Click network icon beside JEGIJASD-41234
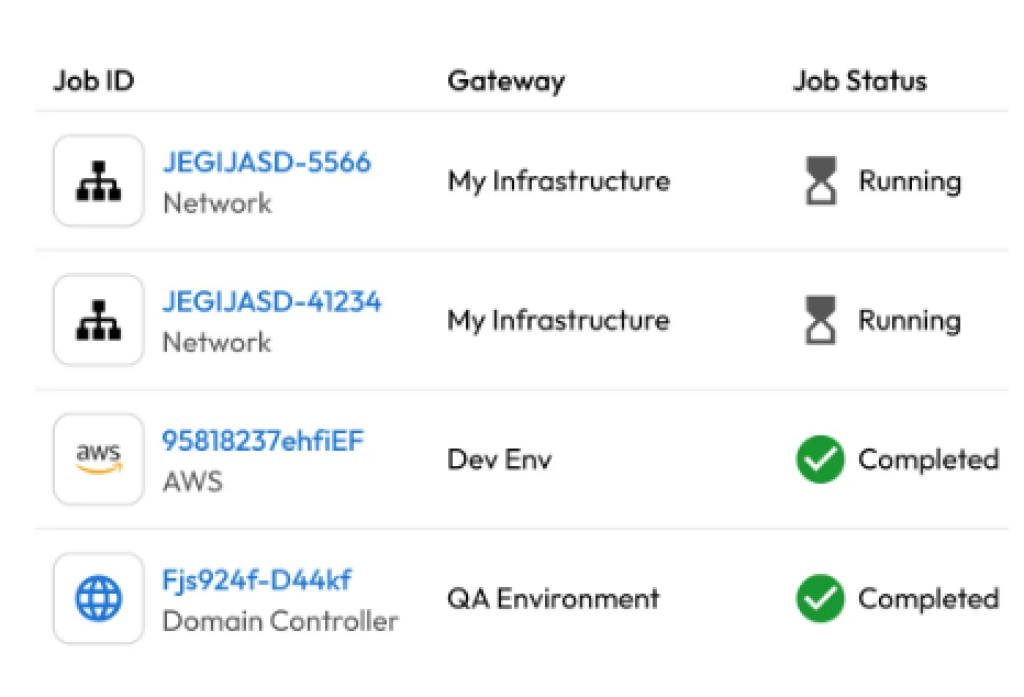The image size is (1024, 697). pos(98,320)
